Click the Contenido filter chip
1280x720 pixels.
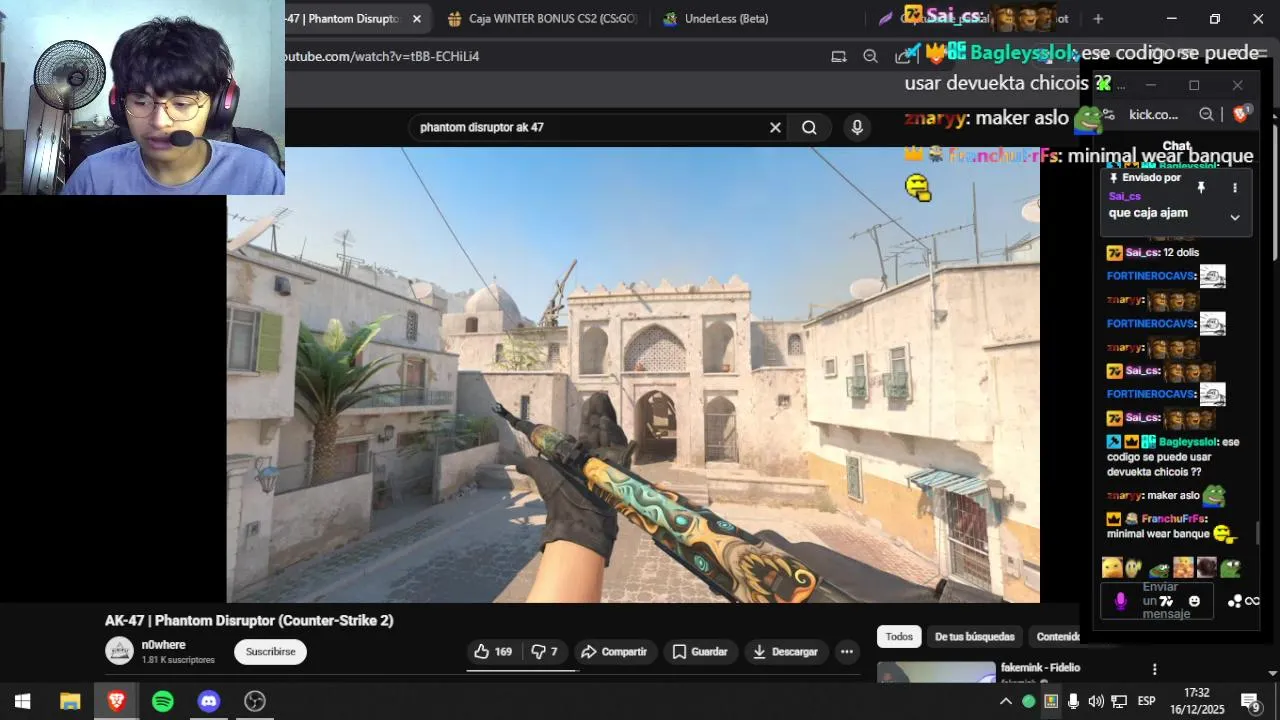[1058, 637]
